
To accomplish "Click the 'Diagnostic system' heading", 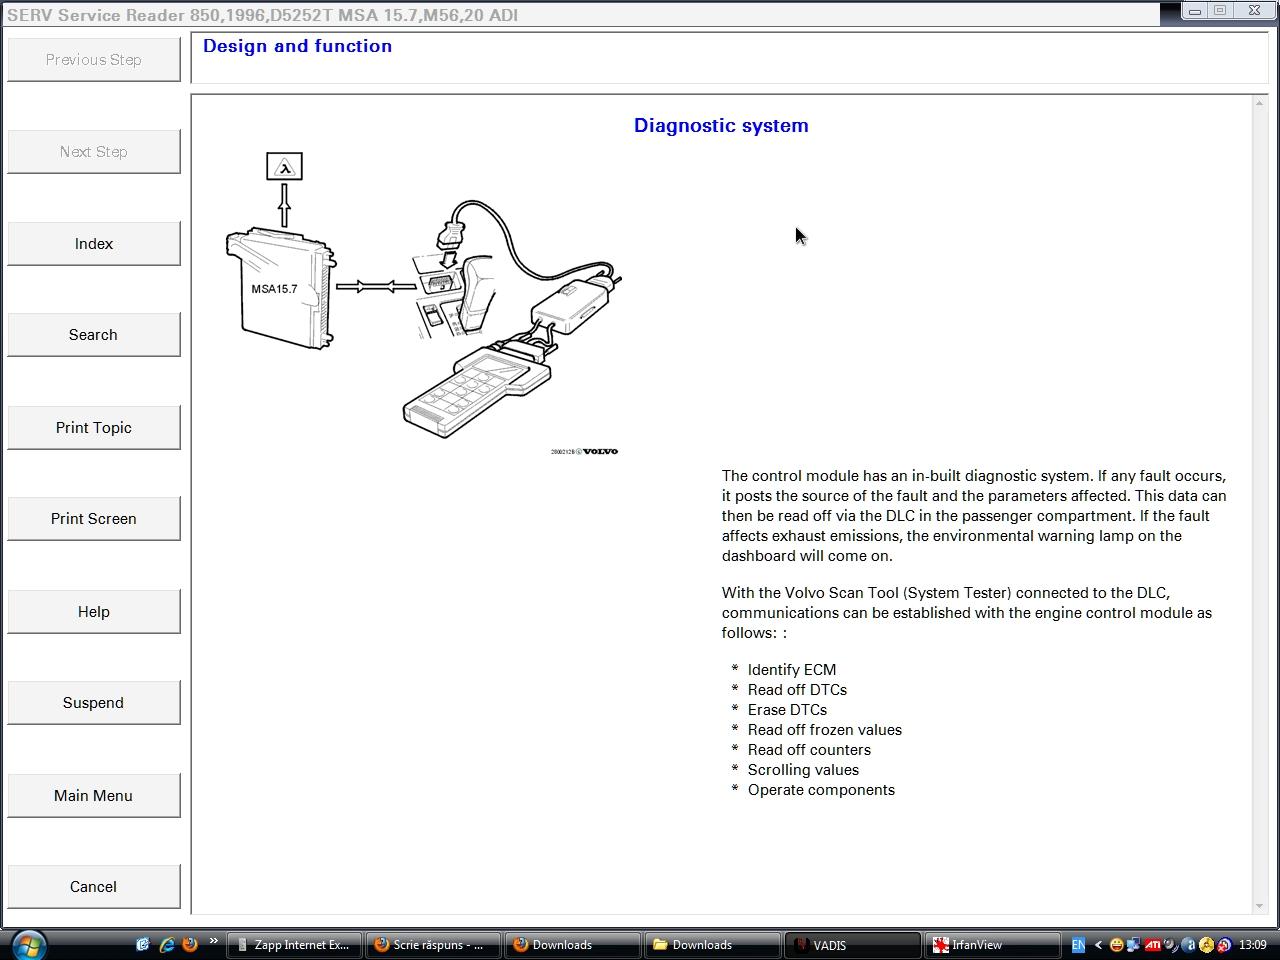I will [721, 126].
